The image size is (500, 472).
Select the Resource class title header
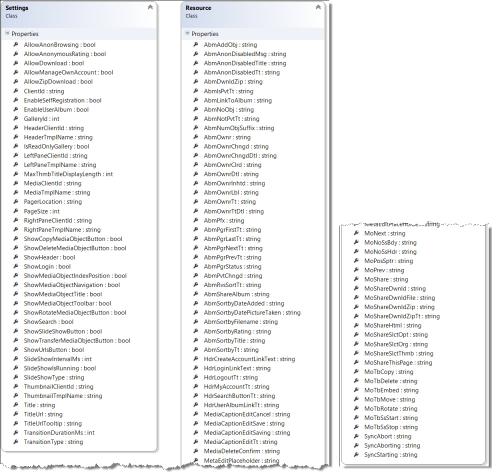tap(198, 8)
